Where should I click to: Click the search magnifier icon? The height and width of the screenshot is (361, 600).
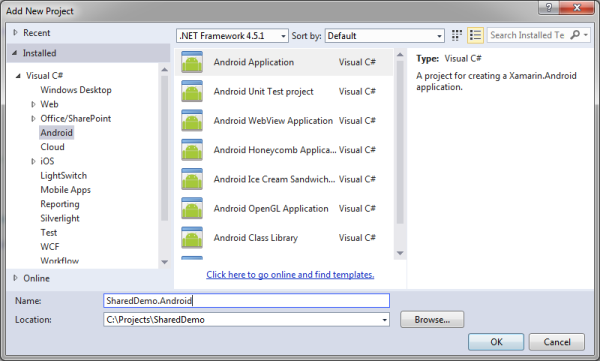point(575,35)
